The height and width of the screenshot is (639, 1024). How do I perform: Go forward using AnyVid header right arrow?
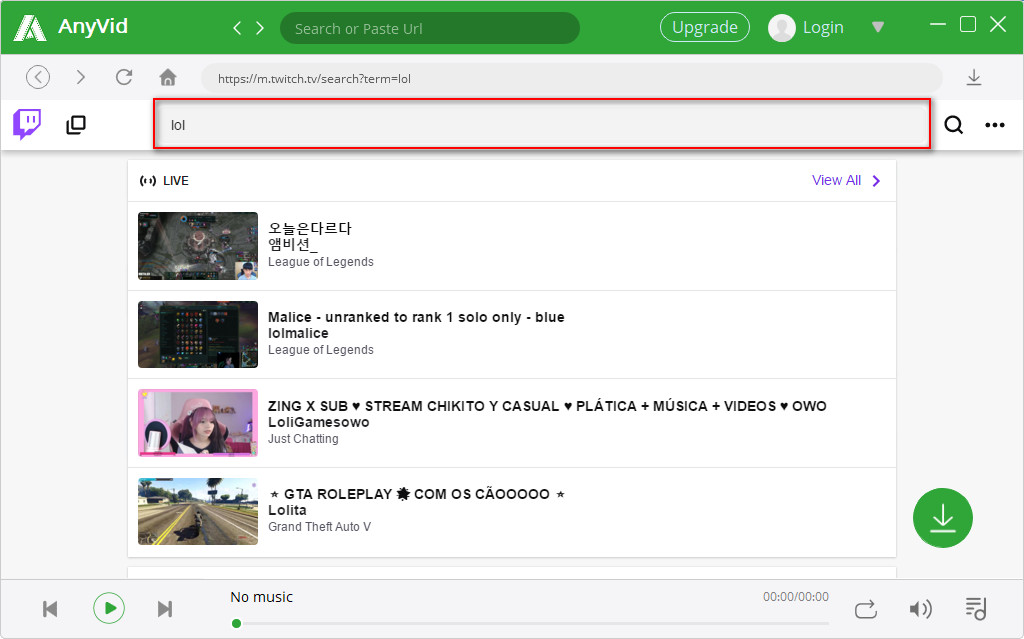(260, 28)
